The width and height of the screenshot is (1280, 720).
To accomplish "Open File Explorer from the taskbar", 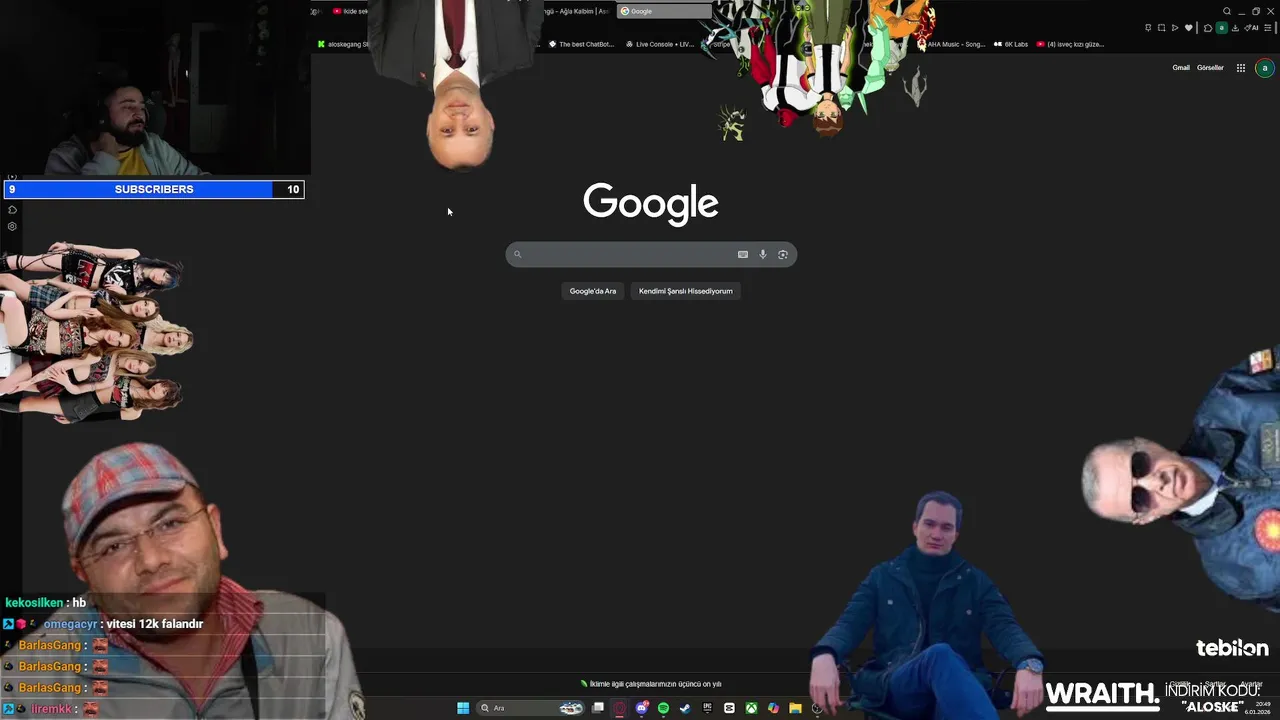I will (x=795, y=708).
